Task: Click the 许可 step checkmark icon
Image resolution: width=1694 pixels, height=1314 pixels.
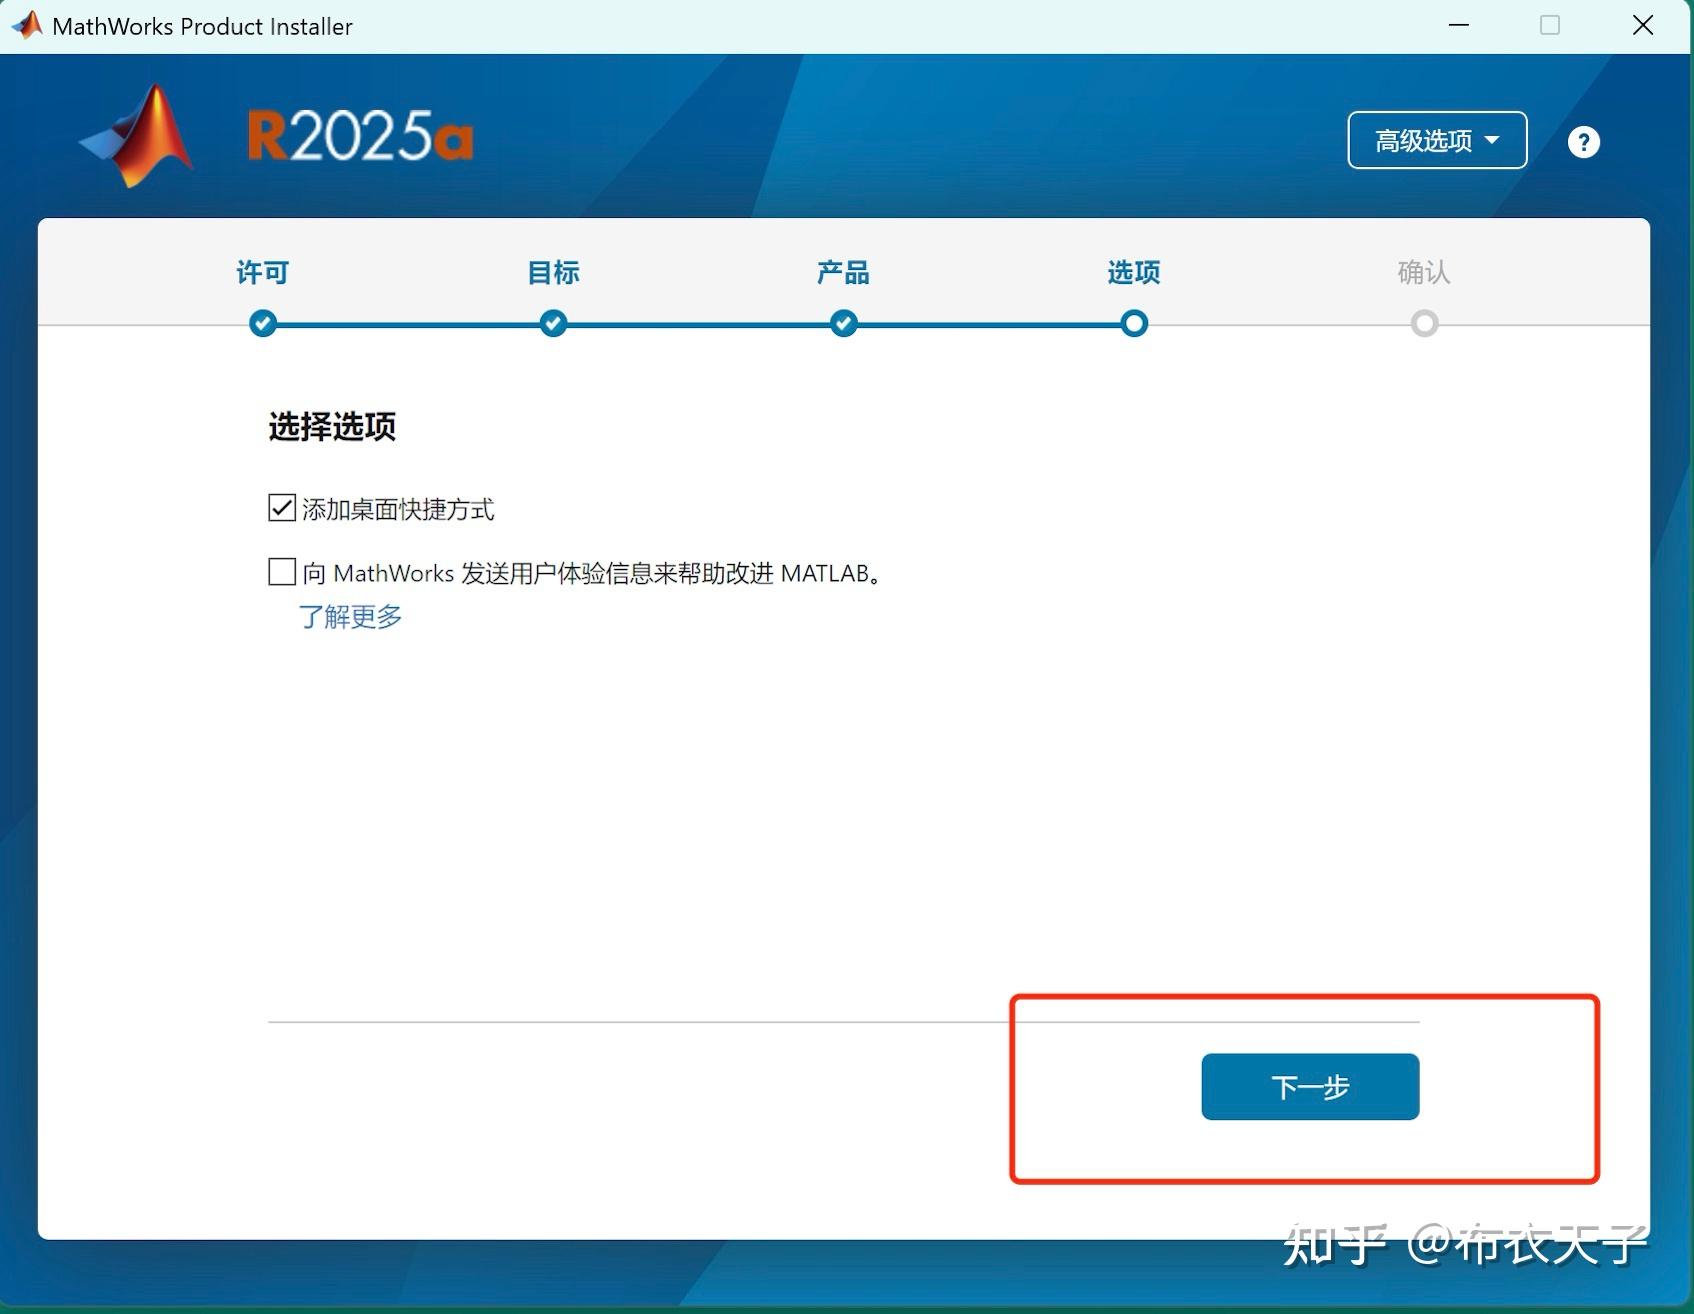Action: [x=262, y=323]
